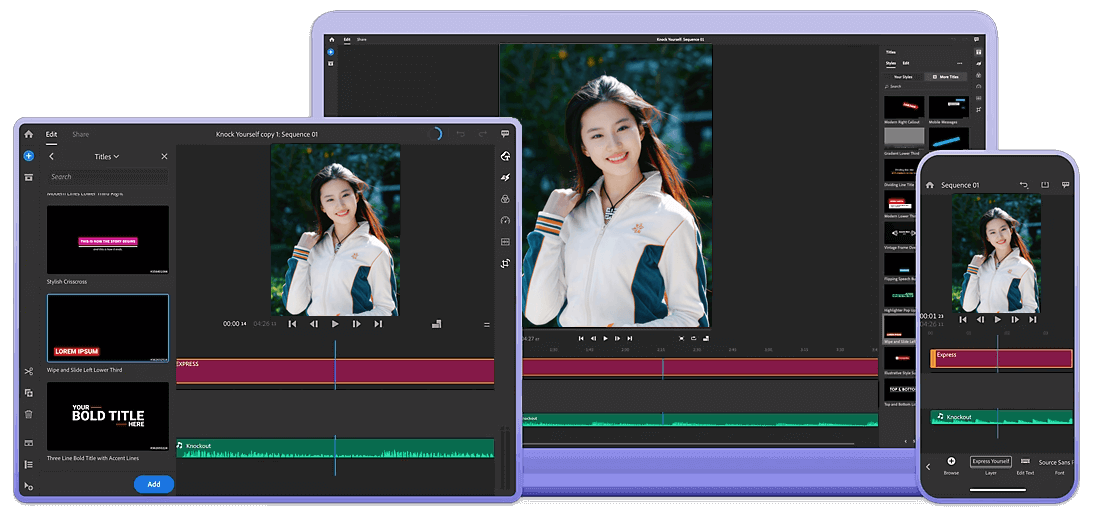The width and height of the screenshot is (1095, 509).
Task: Open the project panel icon on tablet
Action: (x=29, y=177)
